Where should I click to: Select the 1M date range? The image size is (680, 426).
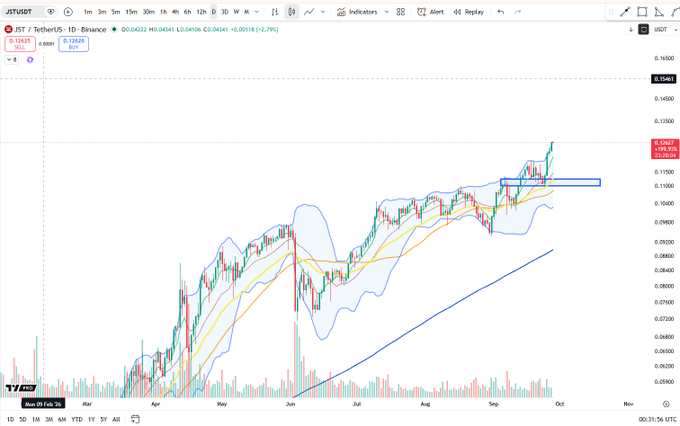point(36,419)
